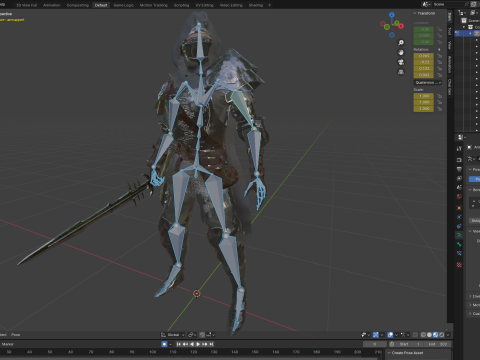Toggle viewport gizmos button
This screenshot has width=480, height=360.
point(376,335)
